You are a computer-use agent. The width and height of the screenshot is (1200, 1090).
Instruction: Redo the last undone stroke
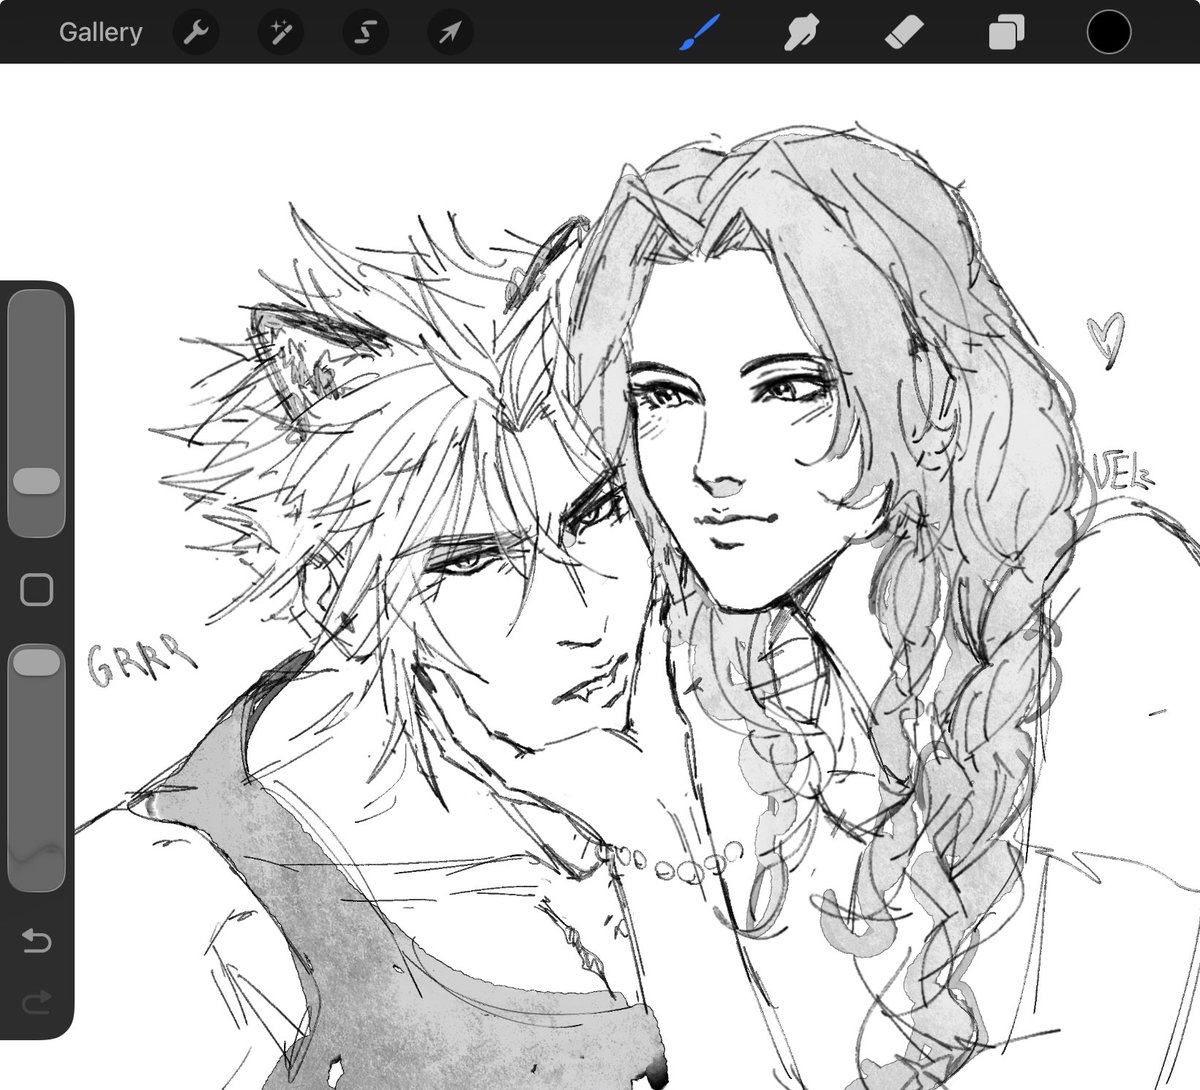coord(37,1001)
